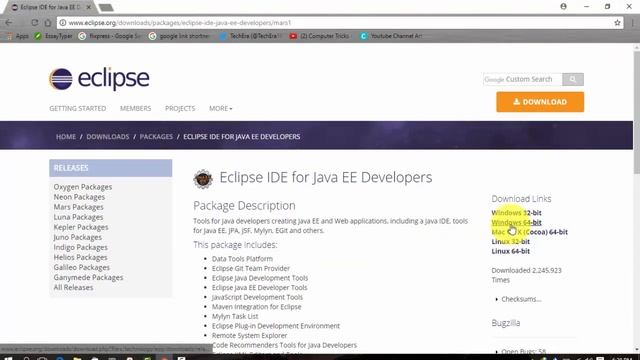Go to DOWNLOADS in the breadcrumb
This screenshot has height=360, width=640.
pos(108,137)
